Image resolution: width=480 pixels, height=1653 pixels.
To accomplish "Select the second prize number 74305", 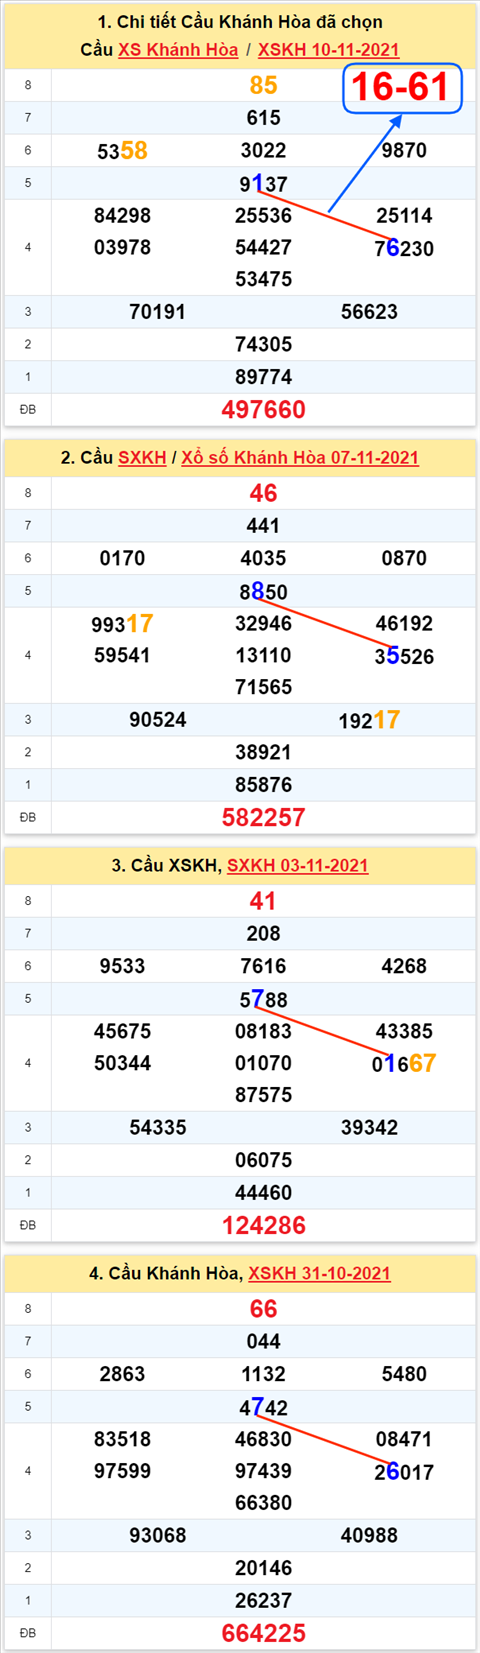I will pos(264,345).
